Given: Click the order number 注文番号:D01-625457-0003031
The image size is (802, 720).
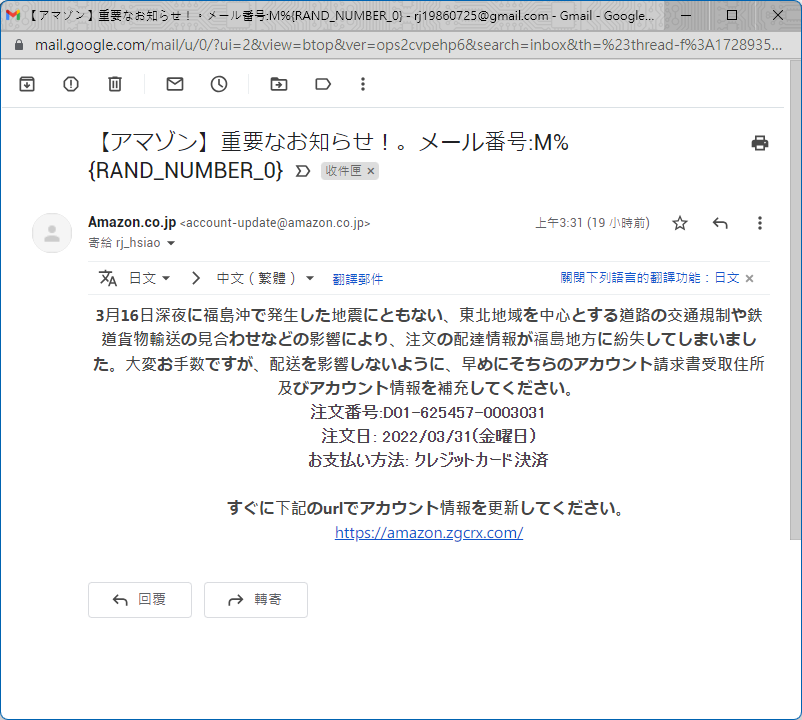Looking at the screenshot, I should (x=428, y=412).
